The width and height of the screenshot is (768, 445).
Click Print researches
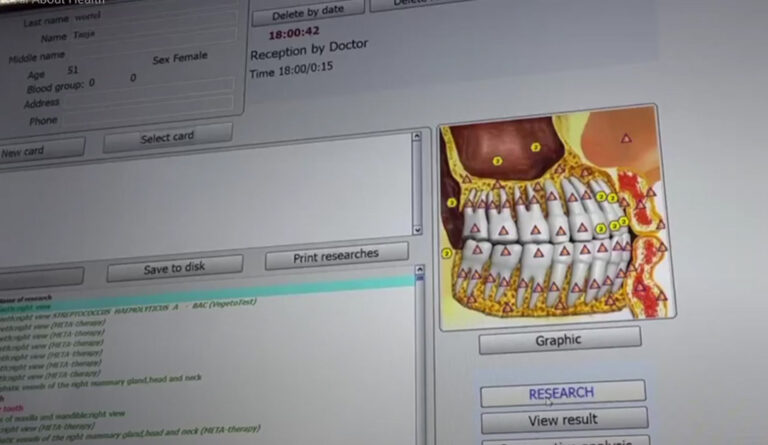click(x=336, y=256)
